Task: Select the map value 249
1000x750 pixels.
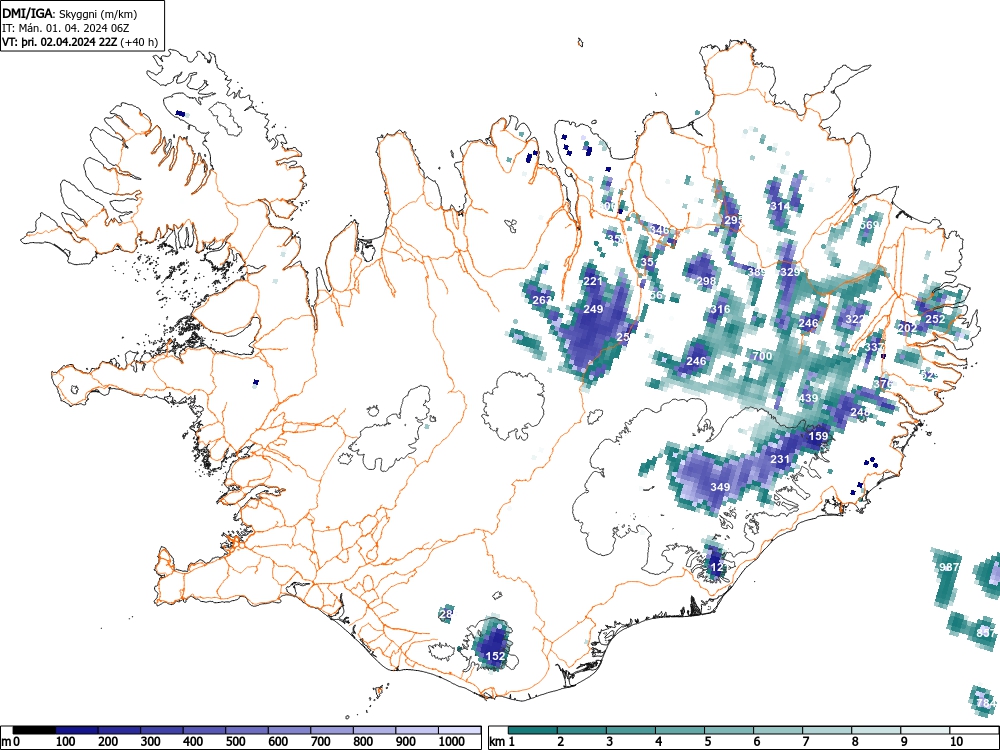Action: [593, 309]
